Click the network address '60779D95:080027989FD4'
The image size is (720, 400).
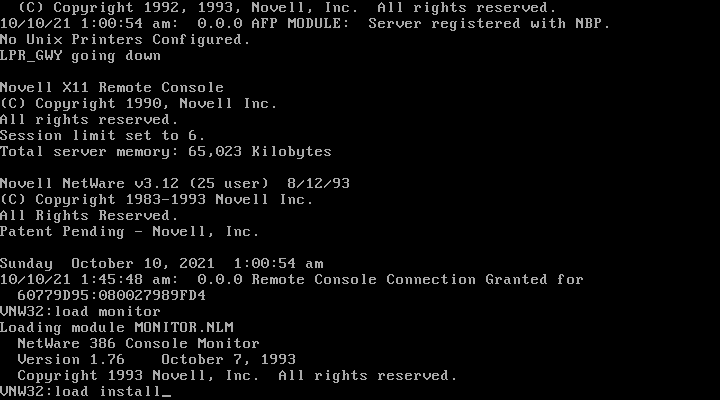coord(112,296)
